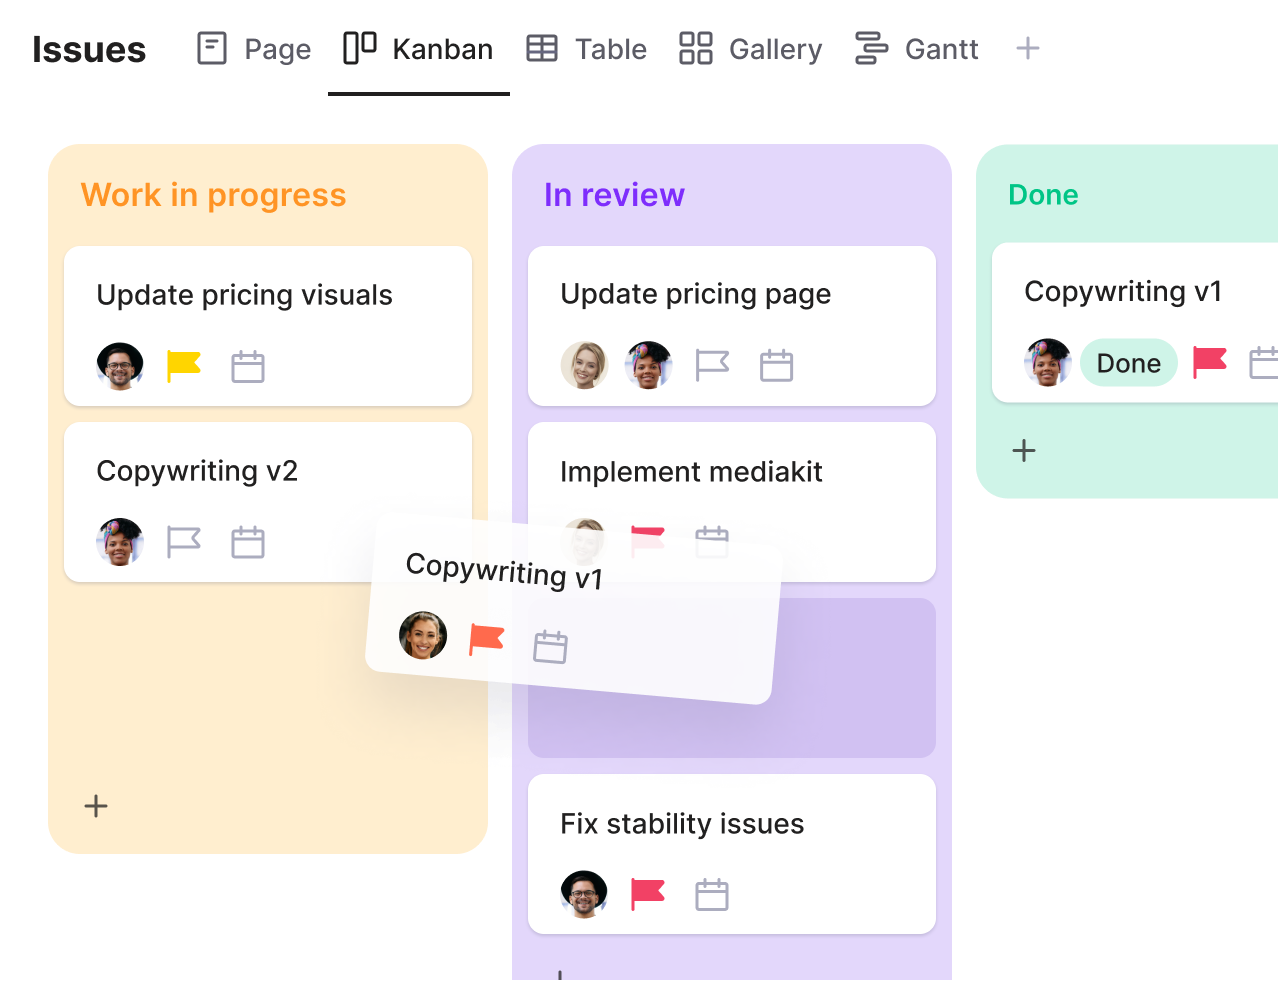Add card to Work in progress column
Viewport: 1280px width, 982px height.
(96, 806)
